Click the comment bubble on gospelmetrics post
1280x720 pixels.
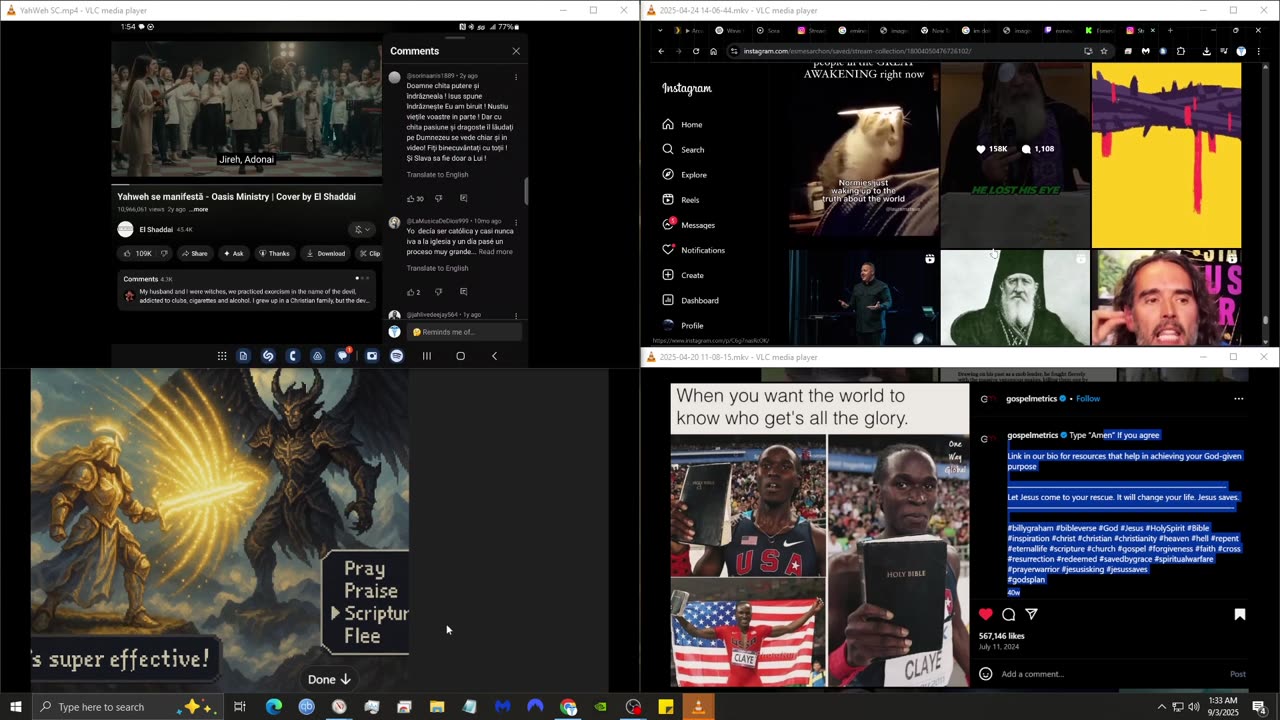[1009, 614]
